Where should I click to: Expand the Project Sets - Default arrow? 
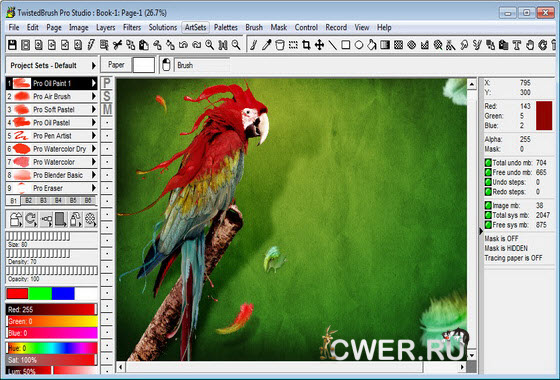pyautogui.click(x=94, y=66)
